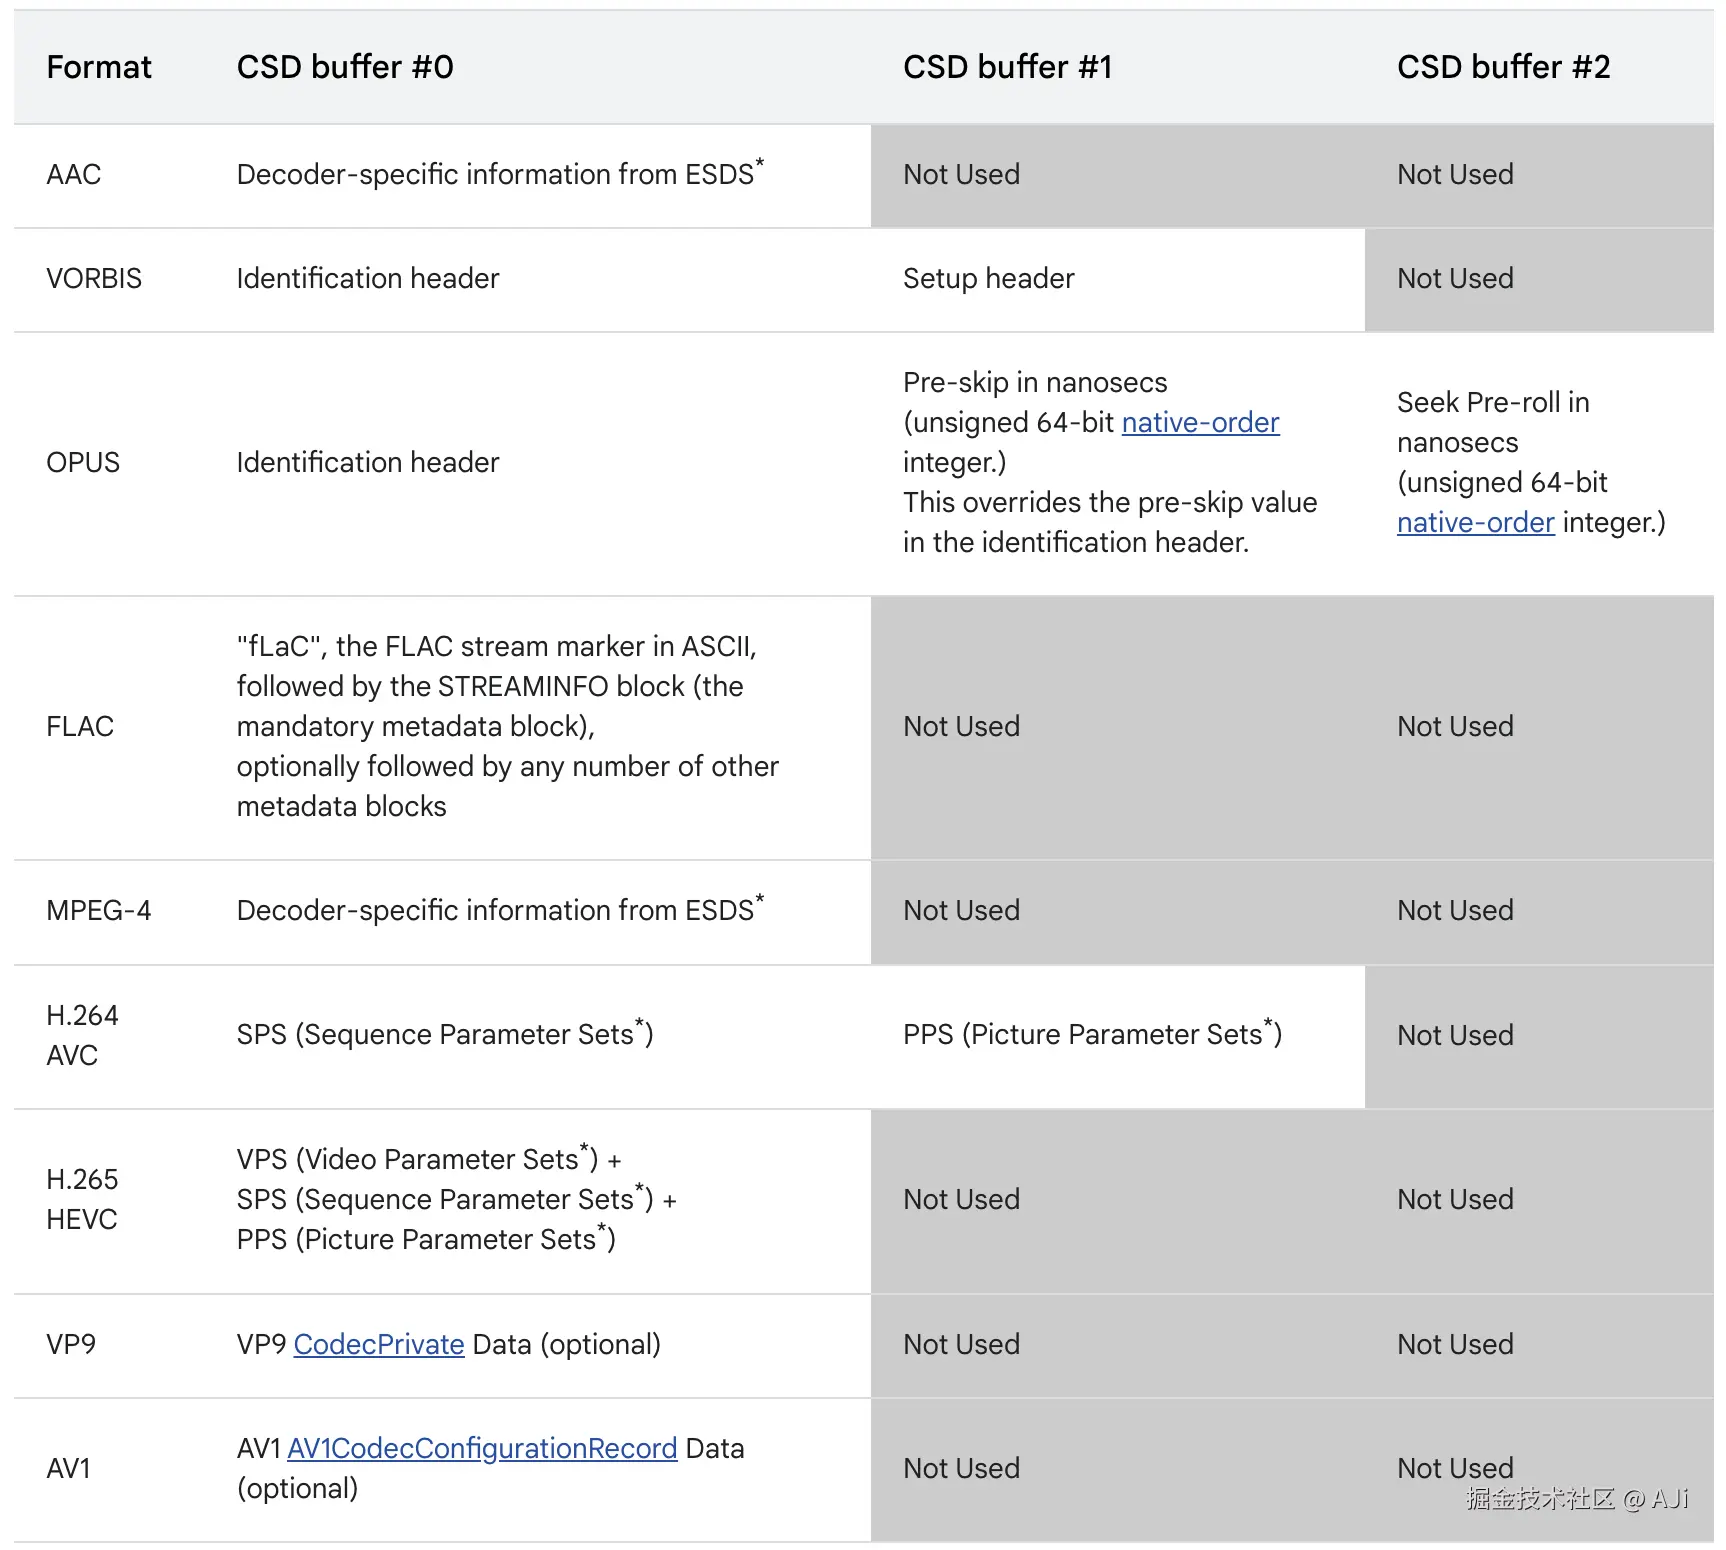Click the PPS (Picture Parameter Sets) cell for H.264
The image size is (1726, 1550).
point(1092,1035)
